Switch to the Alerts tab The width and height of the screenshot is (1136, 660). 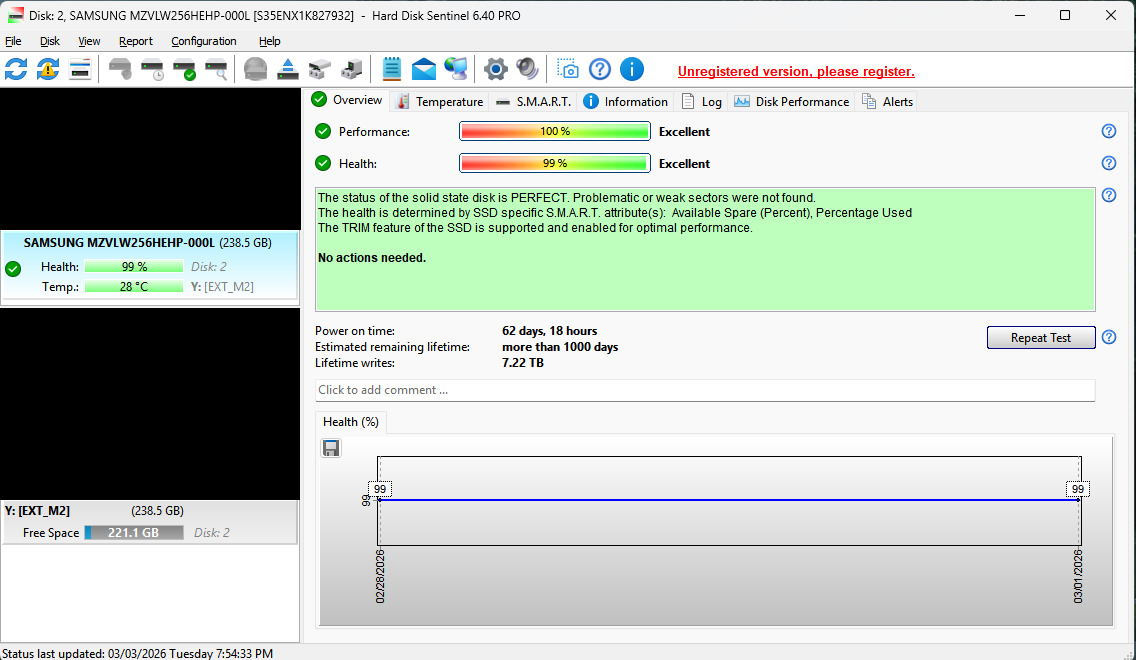(x=888, y=101)
